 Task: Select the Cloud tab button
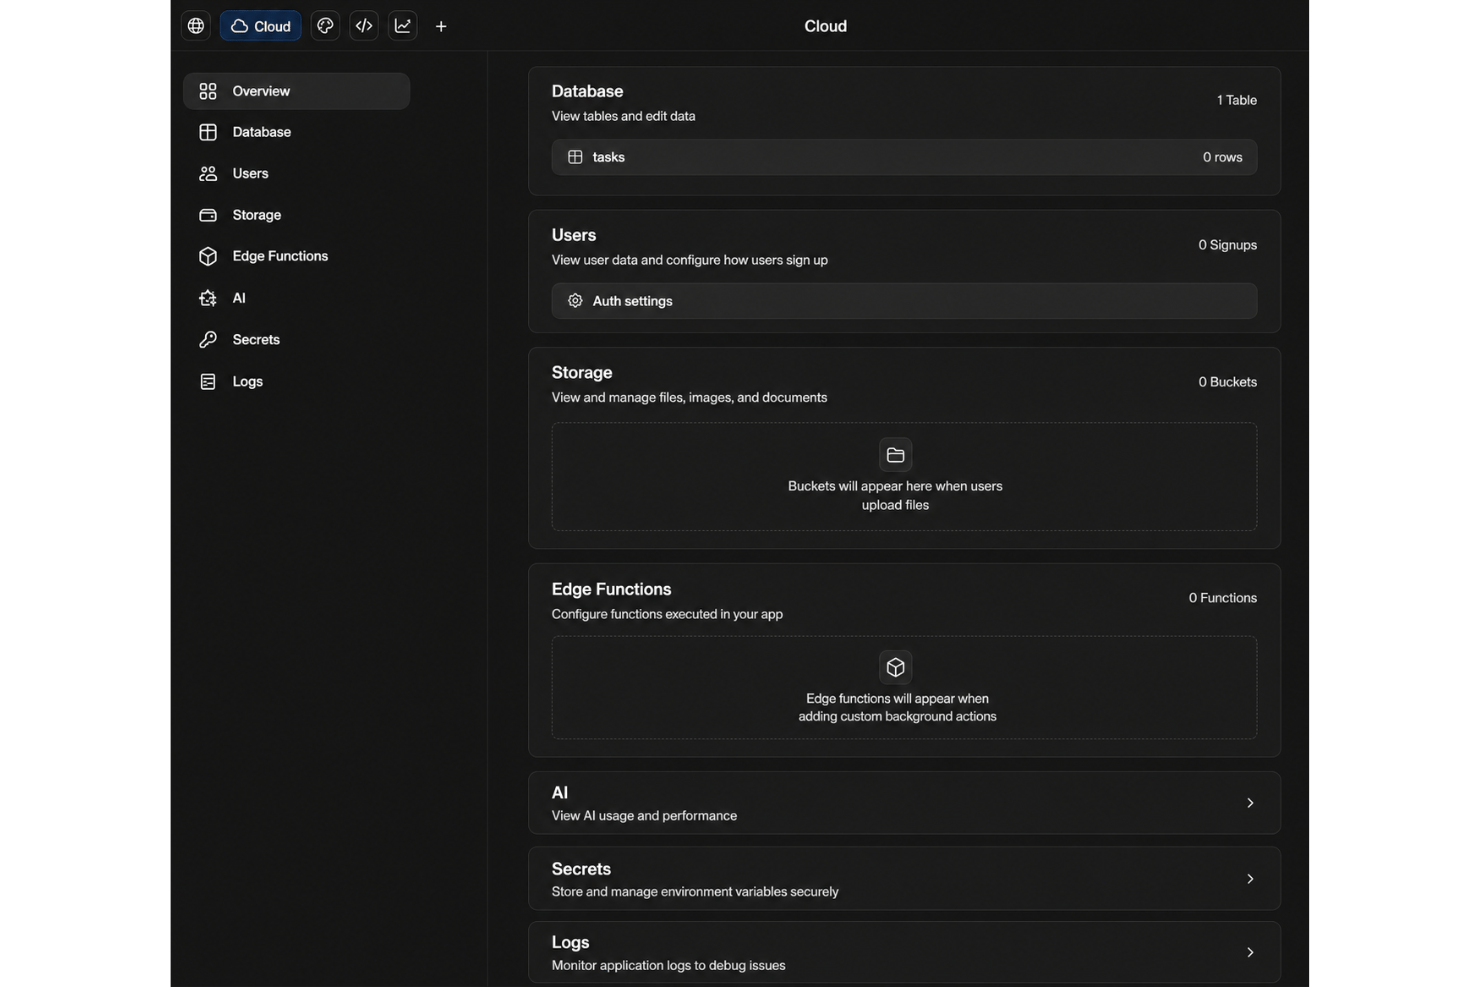point(261,26)
